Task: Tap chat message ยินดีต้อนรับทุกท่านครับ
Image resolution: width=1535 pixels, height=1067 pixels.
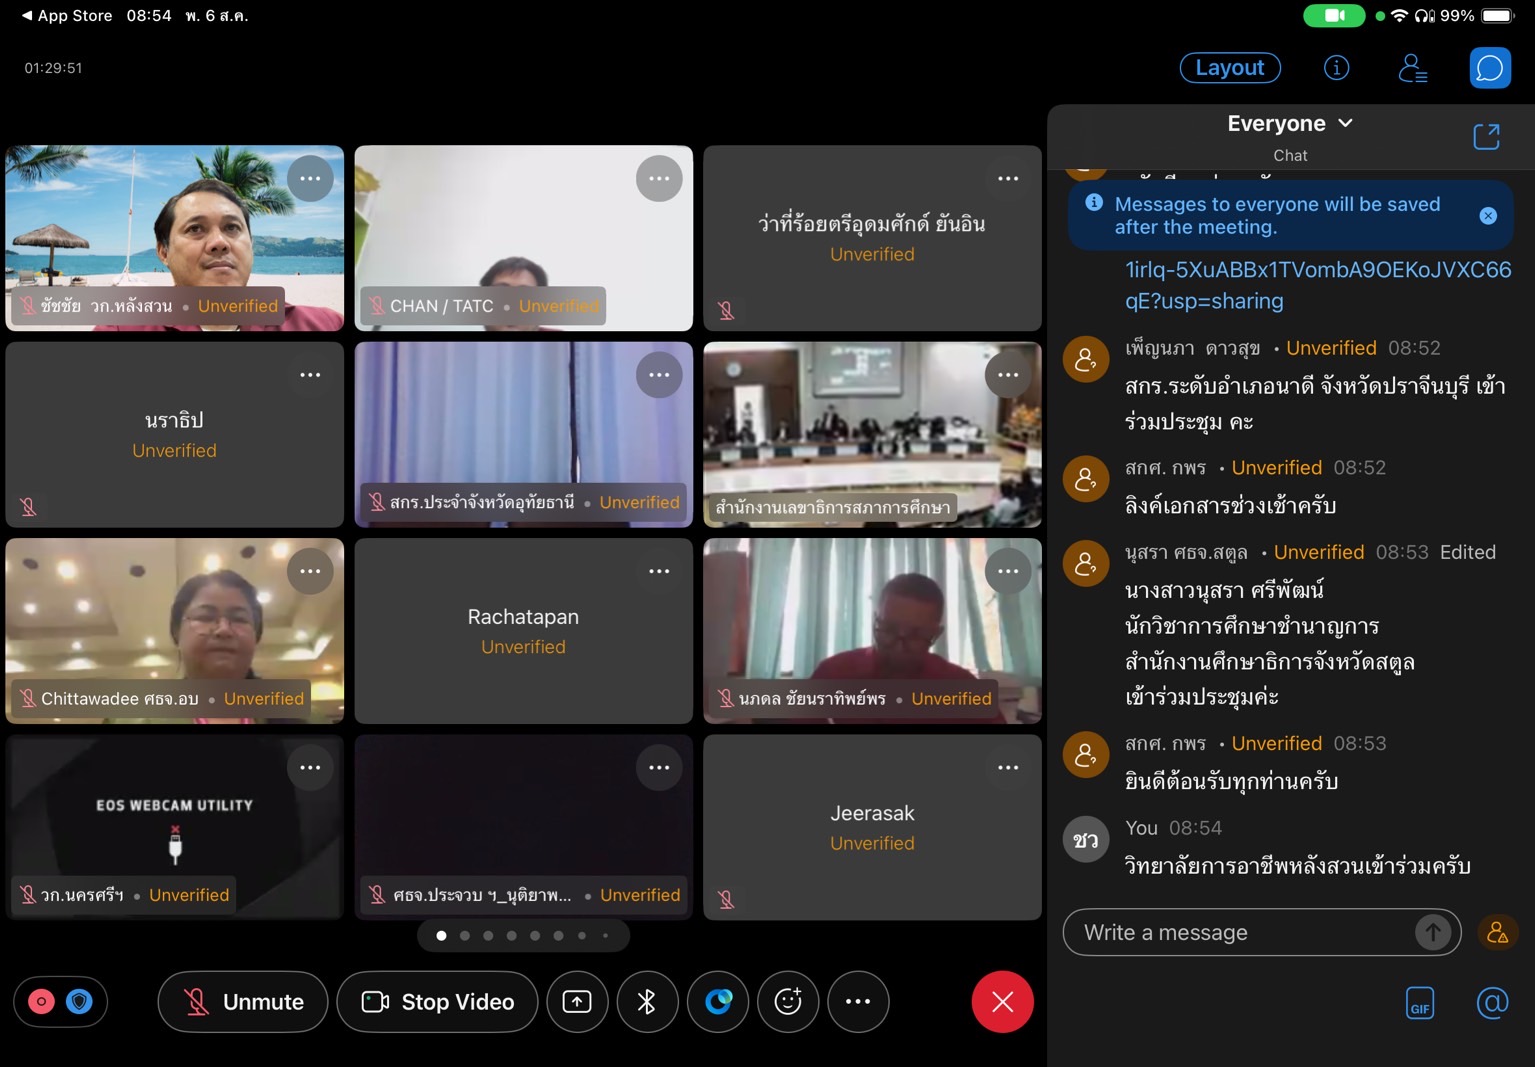Action: point(1231,781)
